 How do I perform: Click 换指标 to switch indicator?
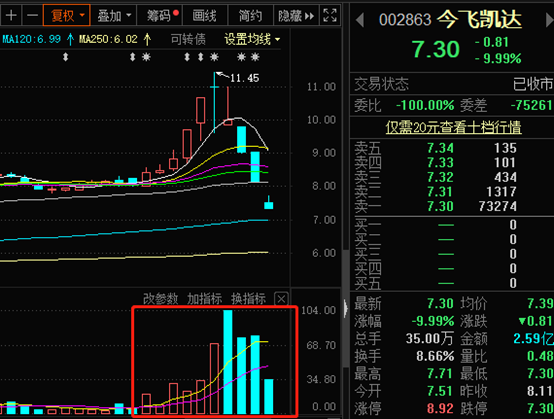[x=248, y=299]
